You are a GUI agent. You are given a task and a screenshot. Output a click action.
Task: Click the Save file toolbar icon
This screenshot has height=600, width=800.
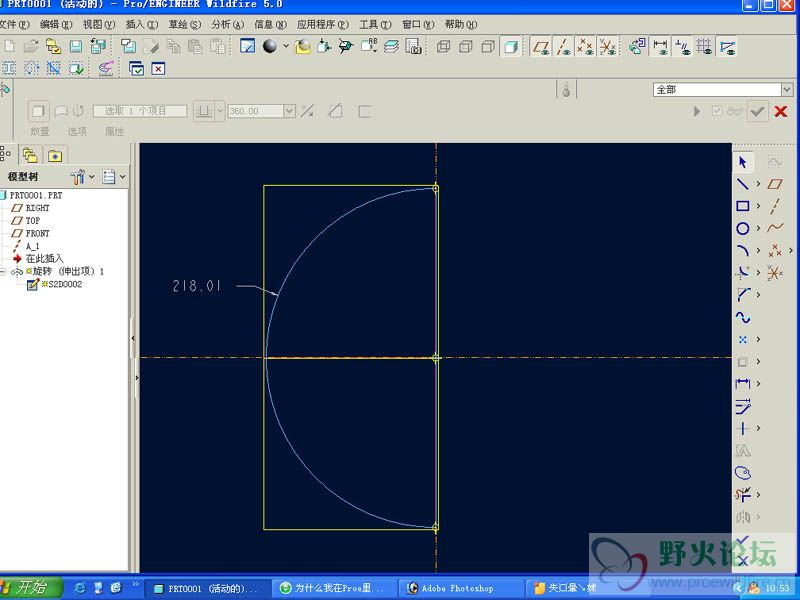click(76, 47)
